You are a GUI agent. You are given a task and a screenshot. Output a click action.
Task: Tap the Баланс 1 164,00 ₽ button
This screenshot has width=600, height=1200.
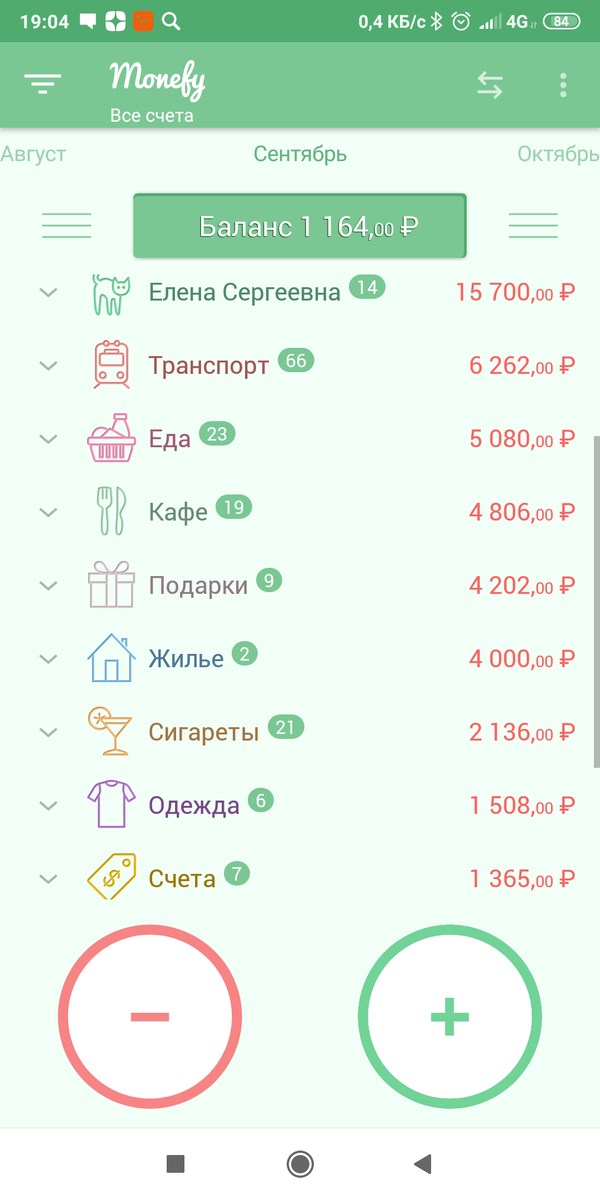[300, 226]
